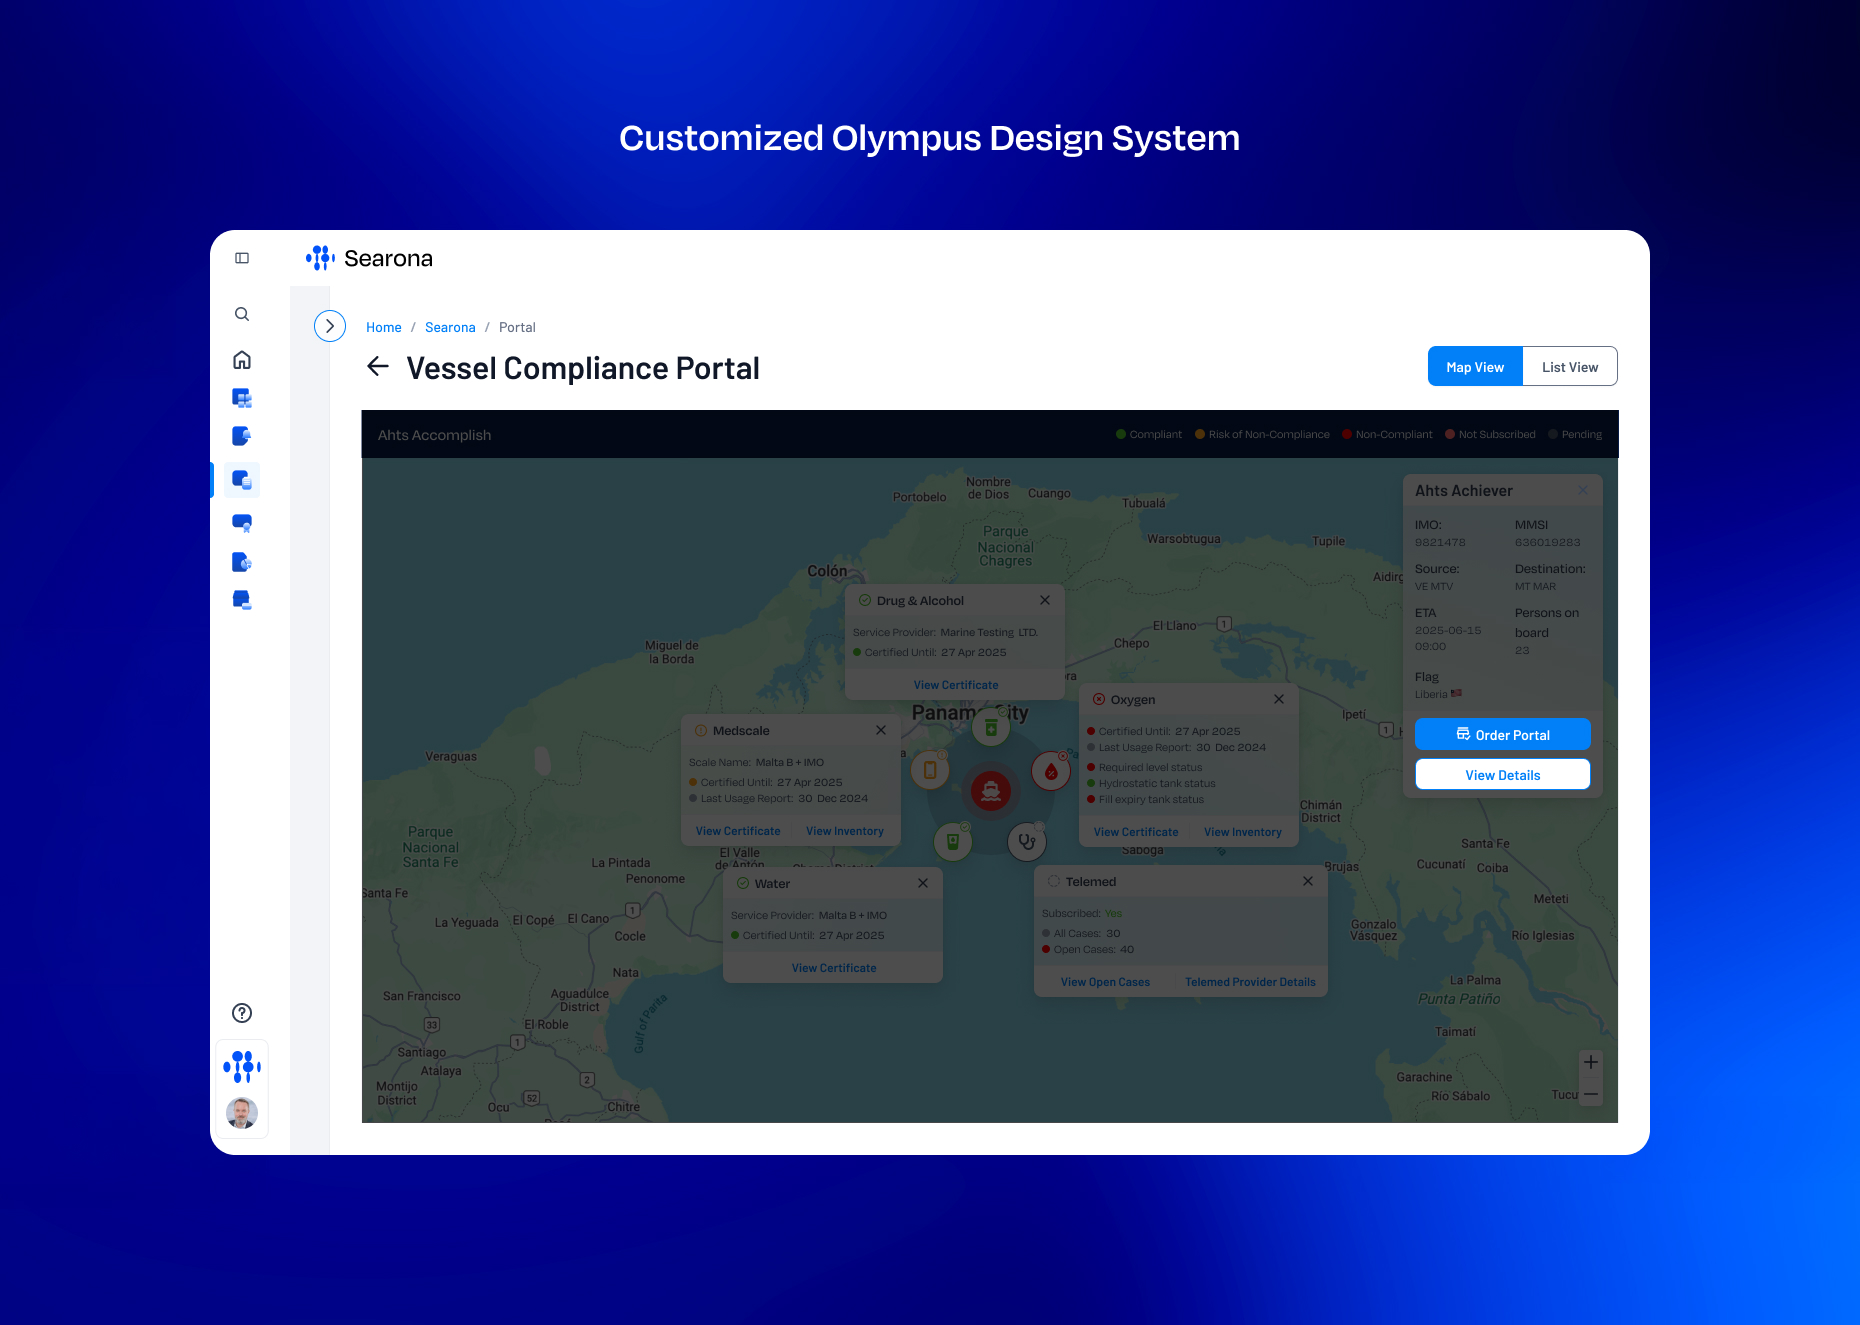Click the Telemed card title

point(1090,881)
